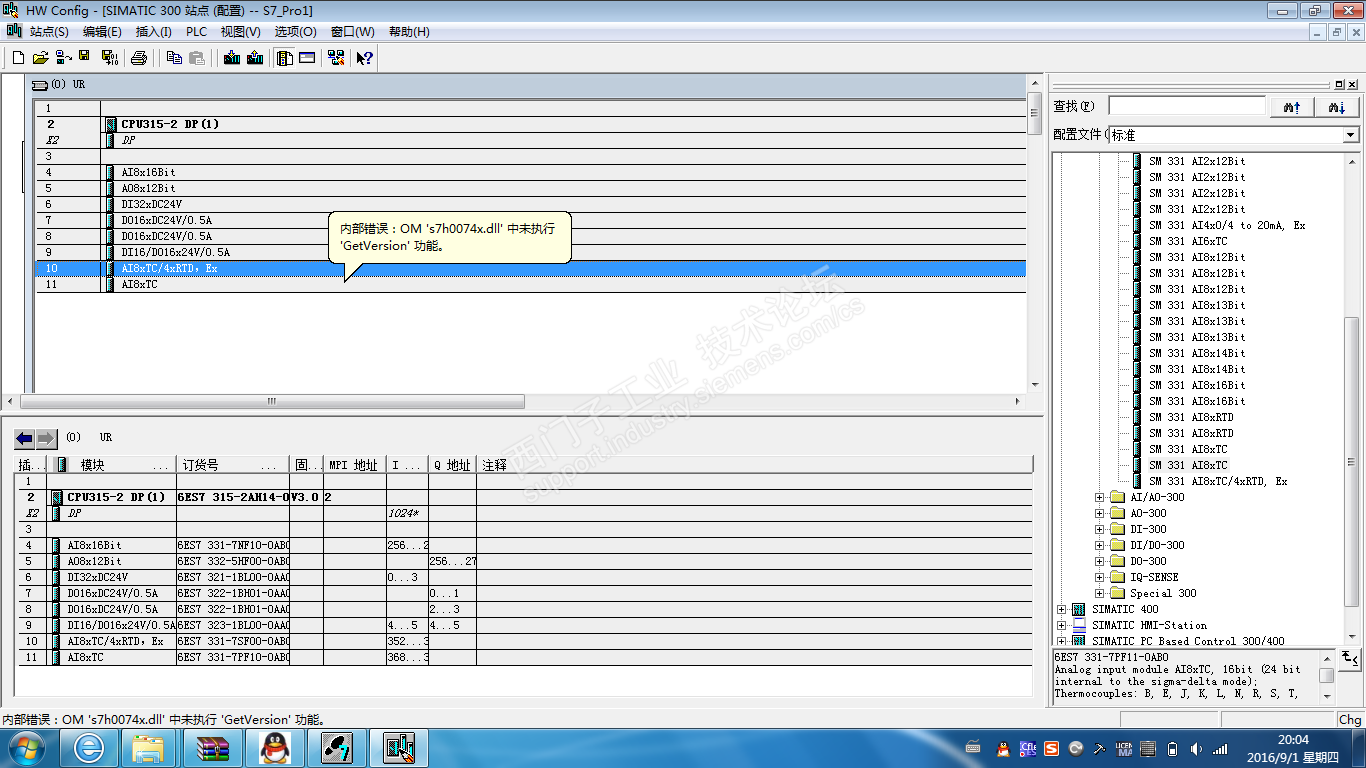Click the Q 地址 column header

[x=452, y=465]
